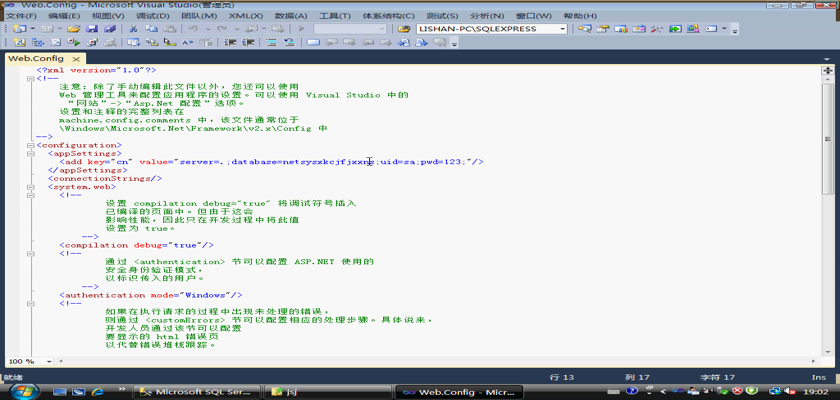Image resolution: width=840 pixels, height=400 pixels.
Task: Open the Windows Start orb
Action: [24, 391]
